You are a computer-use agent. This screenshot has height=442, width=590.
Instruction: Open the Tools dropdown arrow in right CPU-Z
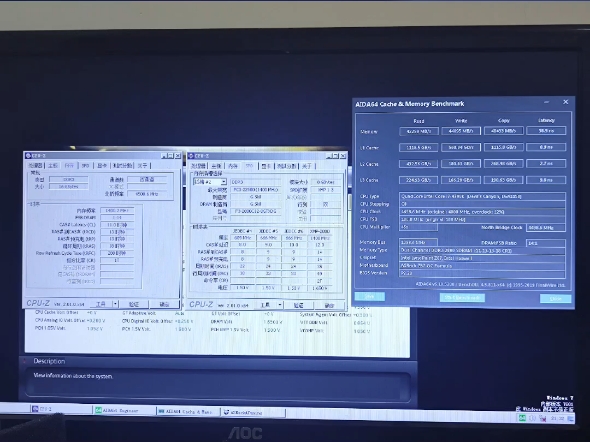[280, 305]
